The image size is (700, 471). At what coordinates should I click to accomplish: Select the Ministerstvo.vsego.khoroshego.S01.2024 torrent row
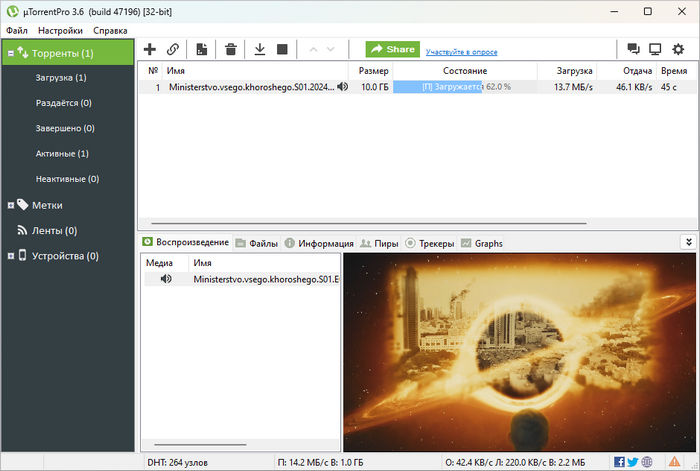pos(417,87)
